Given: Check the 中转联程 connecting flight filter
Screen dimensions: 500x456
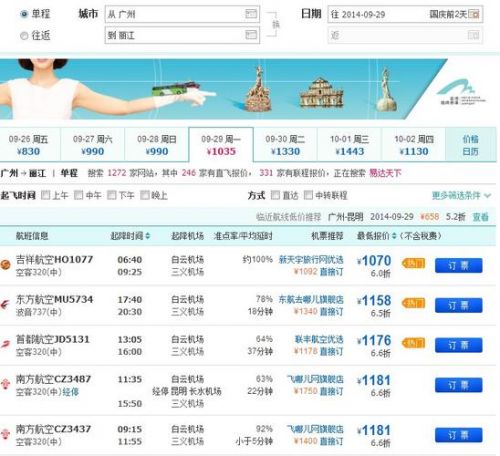Looking at the screenshot, I should click(308, 195).
